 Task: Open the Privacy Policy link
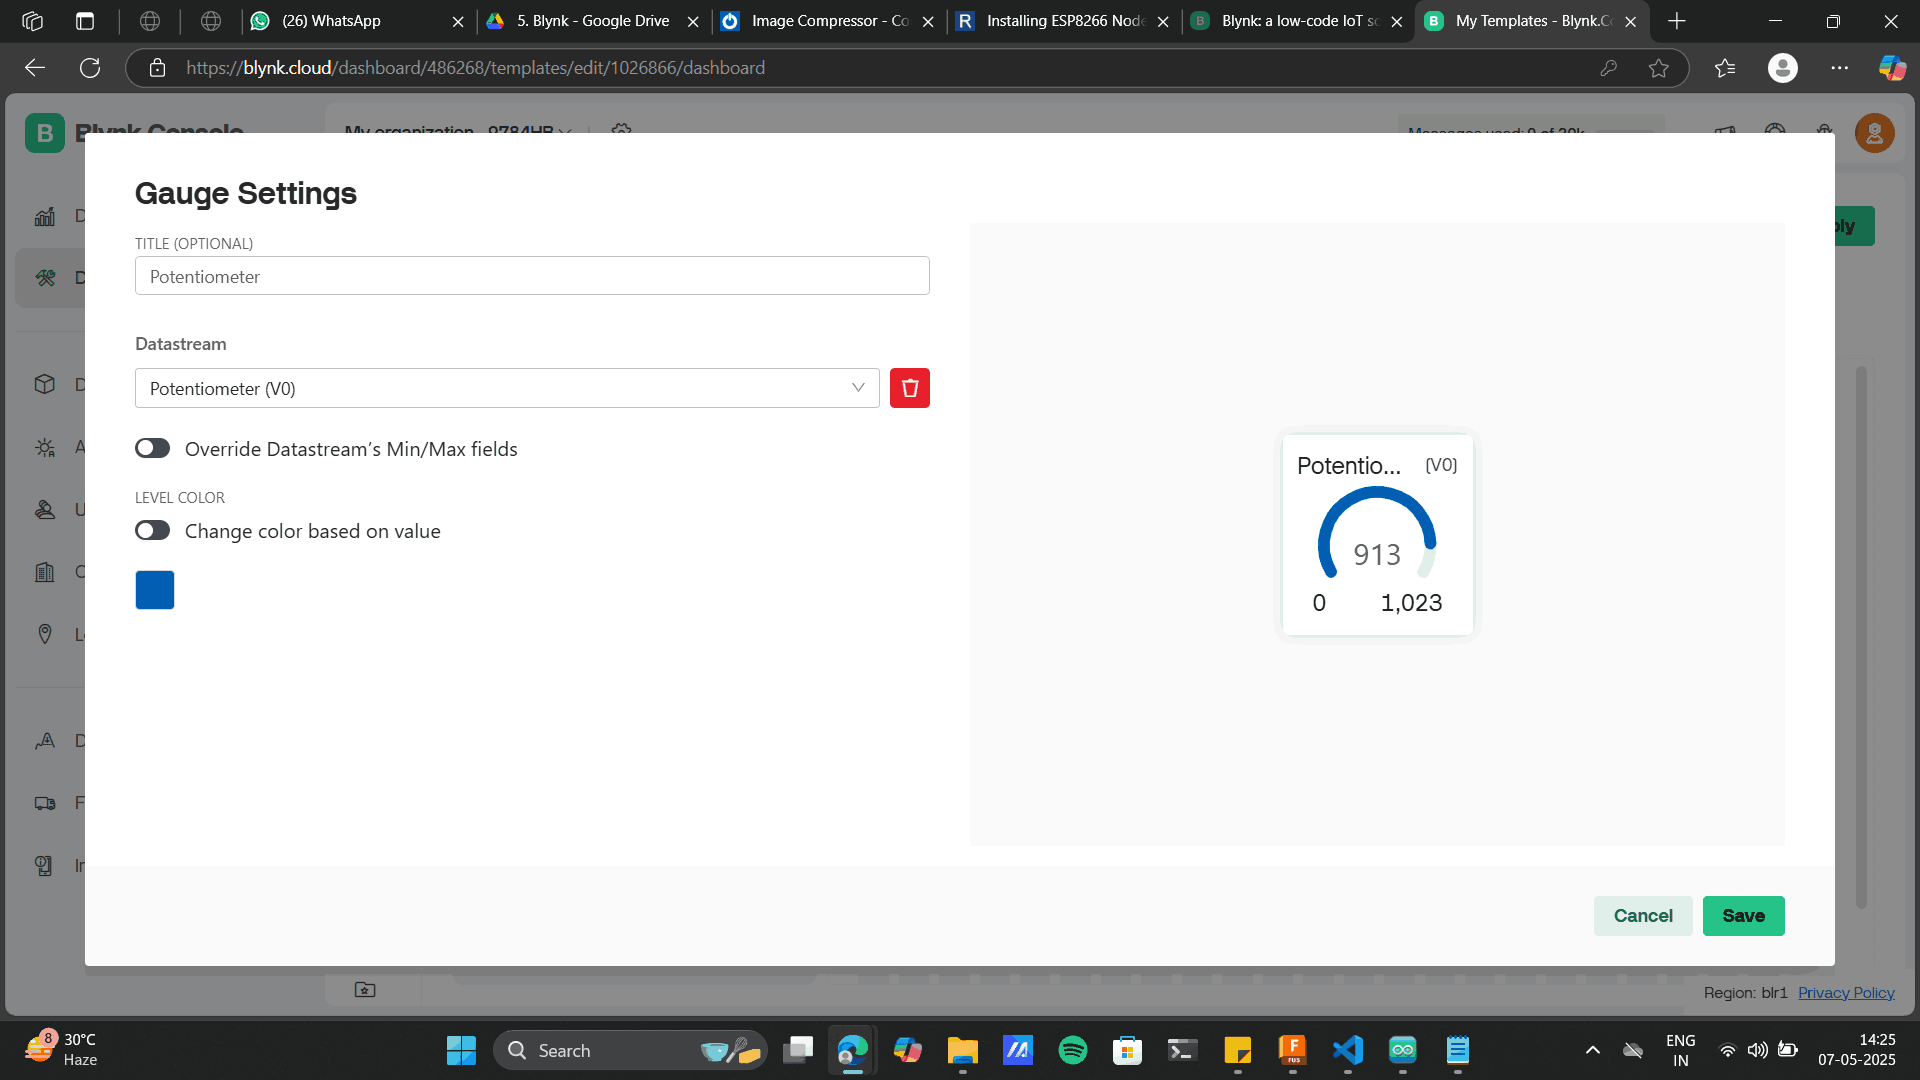pyautogui.click(x=1846, y=993)
